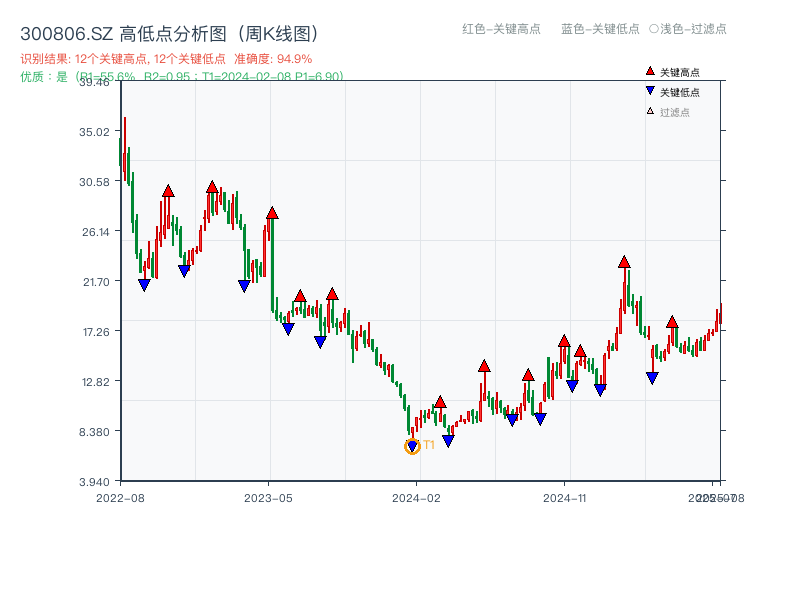Screen dimensions: 800x600
Task: Toggle the 过滤点 legend label
Action: (x=674, y=112)
